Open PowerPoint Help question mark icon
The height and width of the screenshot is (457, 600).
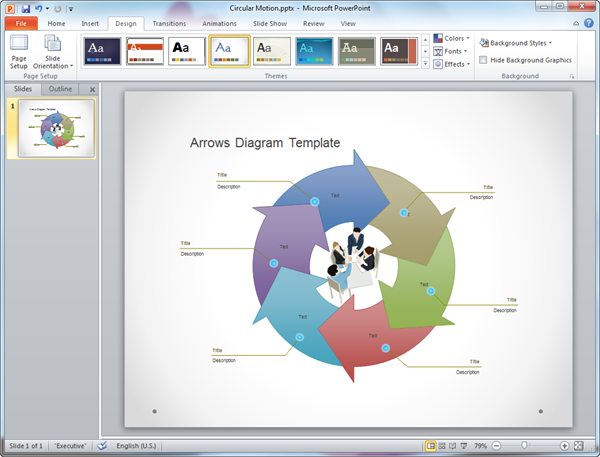click(589, 23)
